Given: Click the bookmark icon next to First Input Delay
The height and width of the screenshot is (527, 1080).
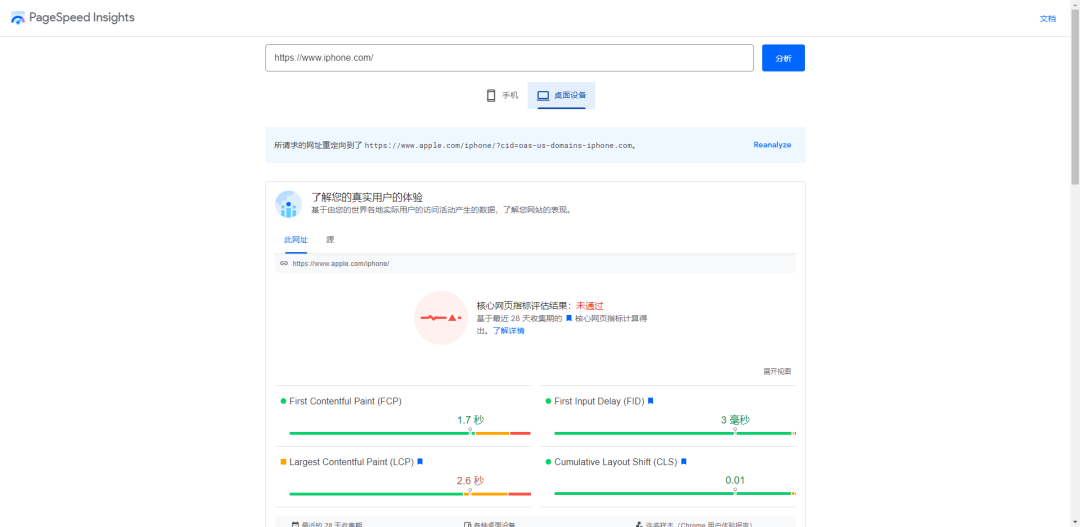Looking at the screenshot, I should pyautogui.click(x=650, y=401).
